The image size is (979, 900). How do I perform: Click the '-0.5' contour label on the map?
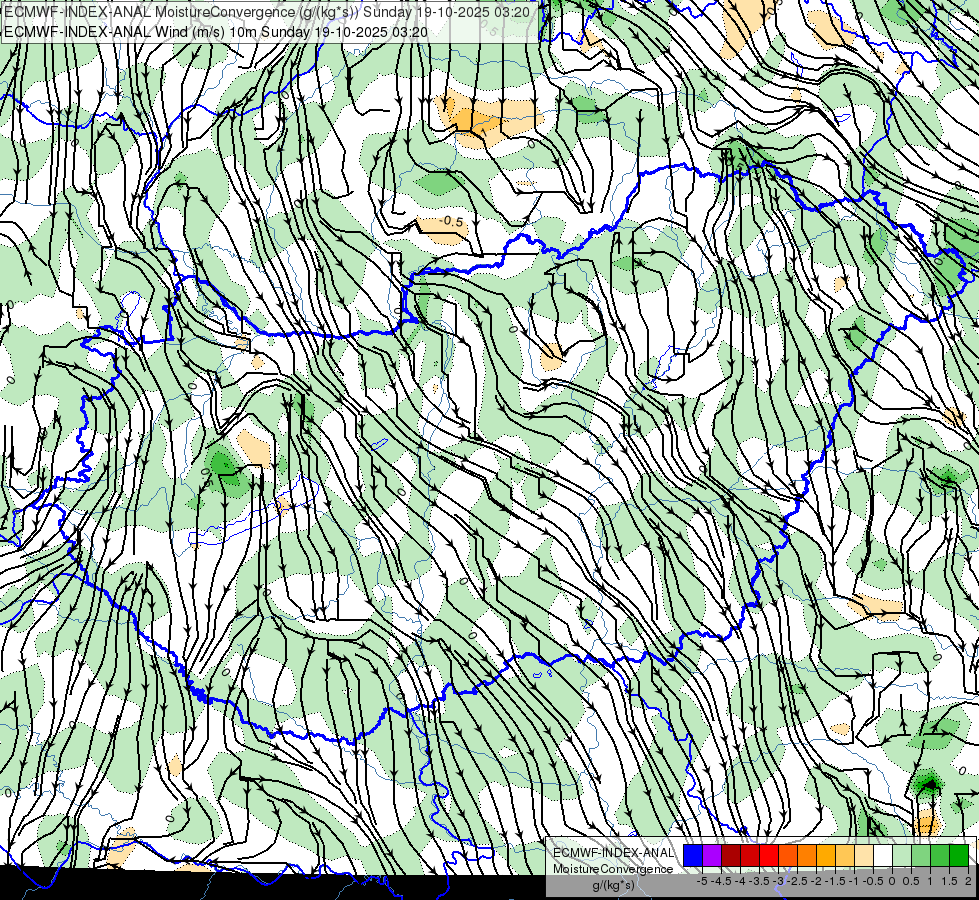point(450,222)
